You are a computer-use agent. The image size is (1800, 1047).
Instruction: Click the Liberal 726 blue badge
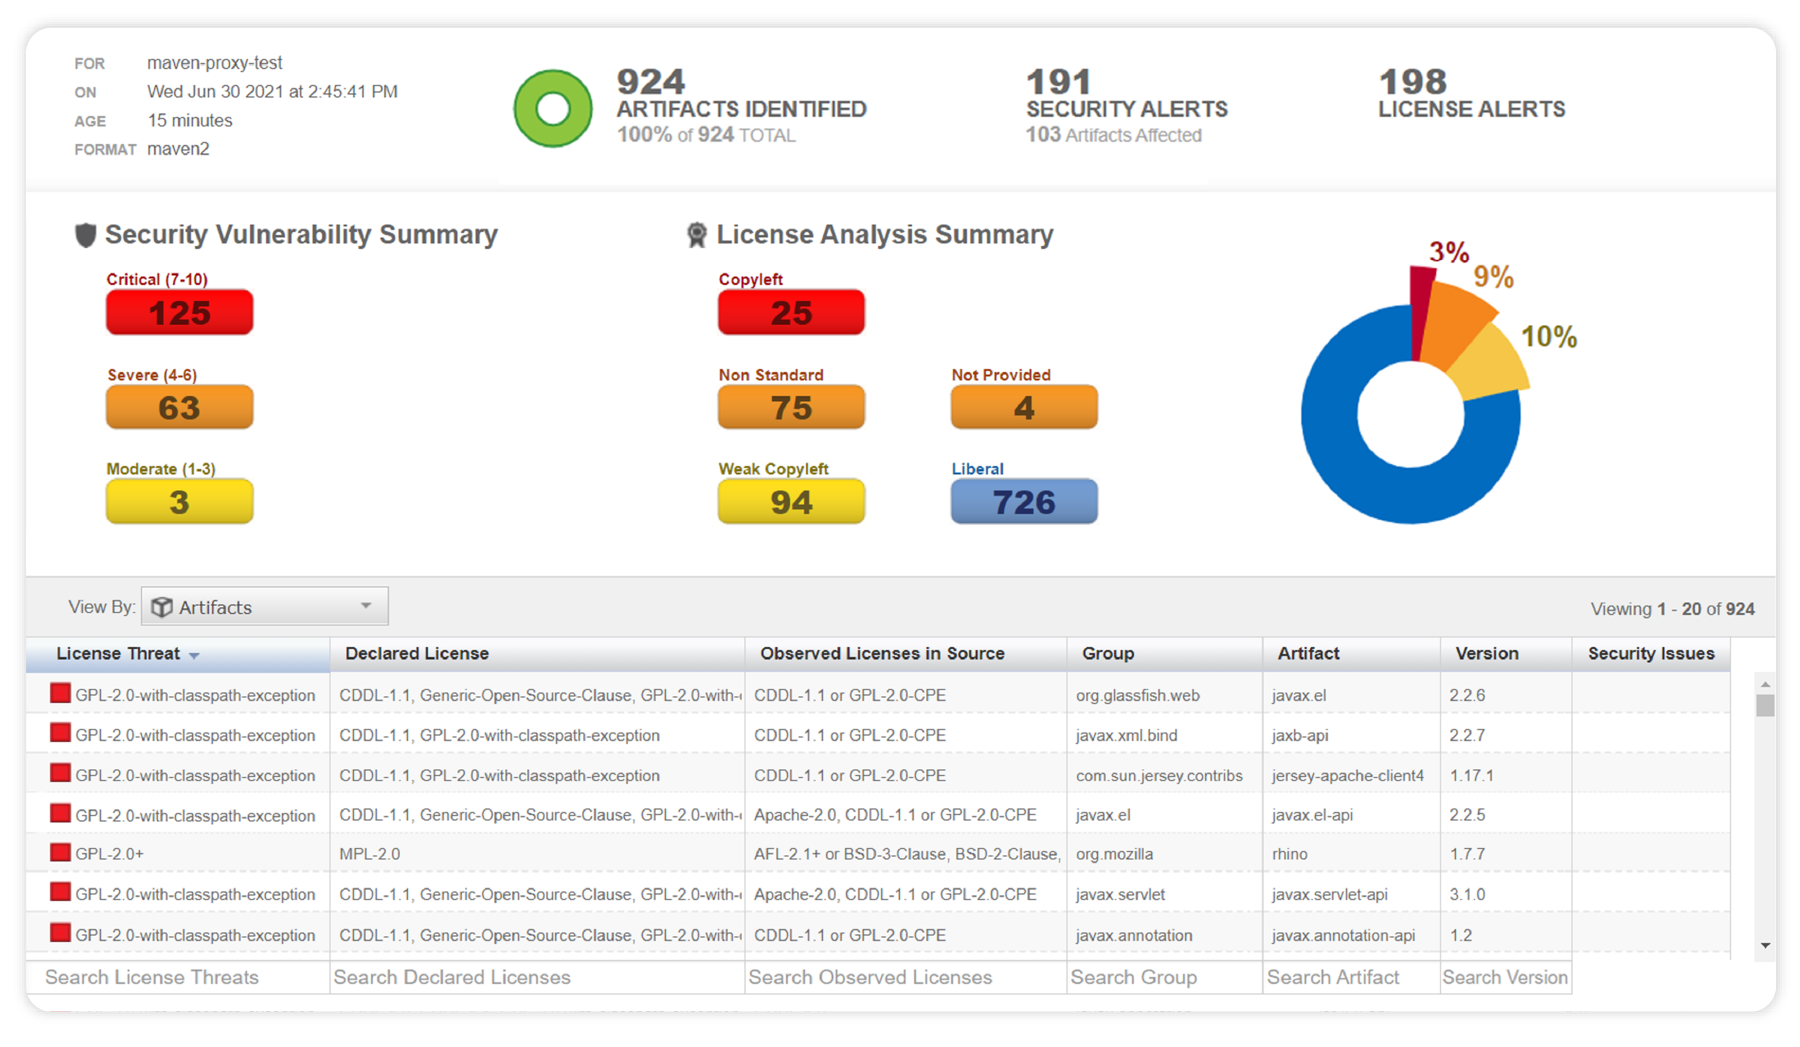click(1024, 502)
